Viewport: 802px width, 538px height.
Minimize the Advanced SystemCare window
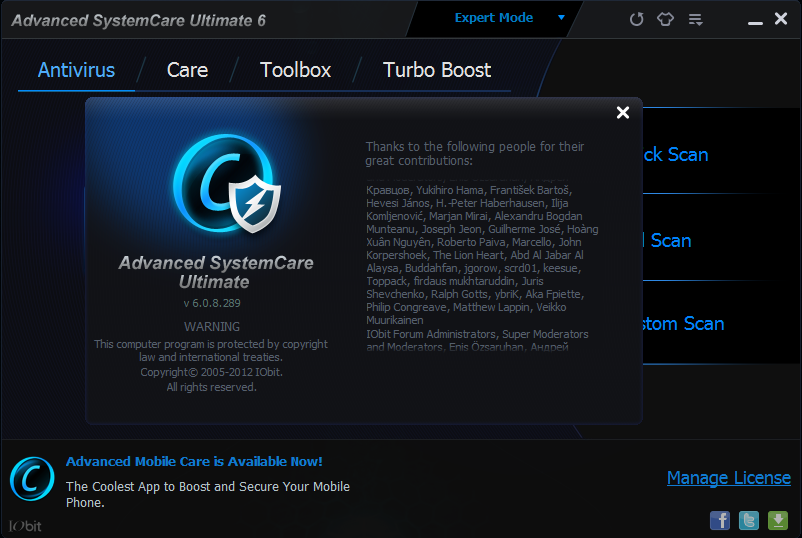pyautogui.click(x=755, y=22)
